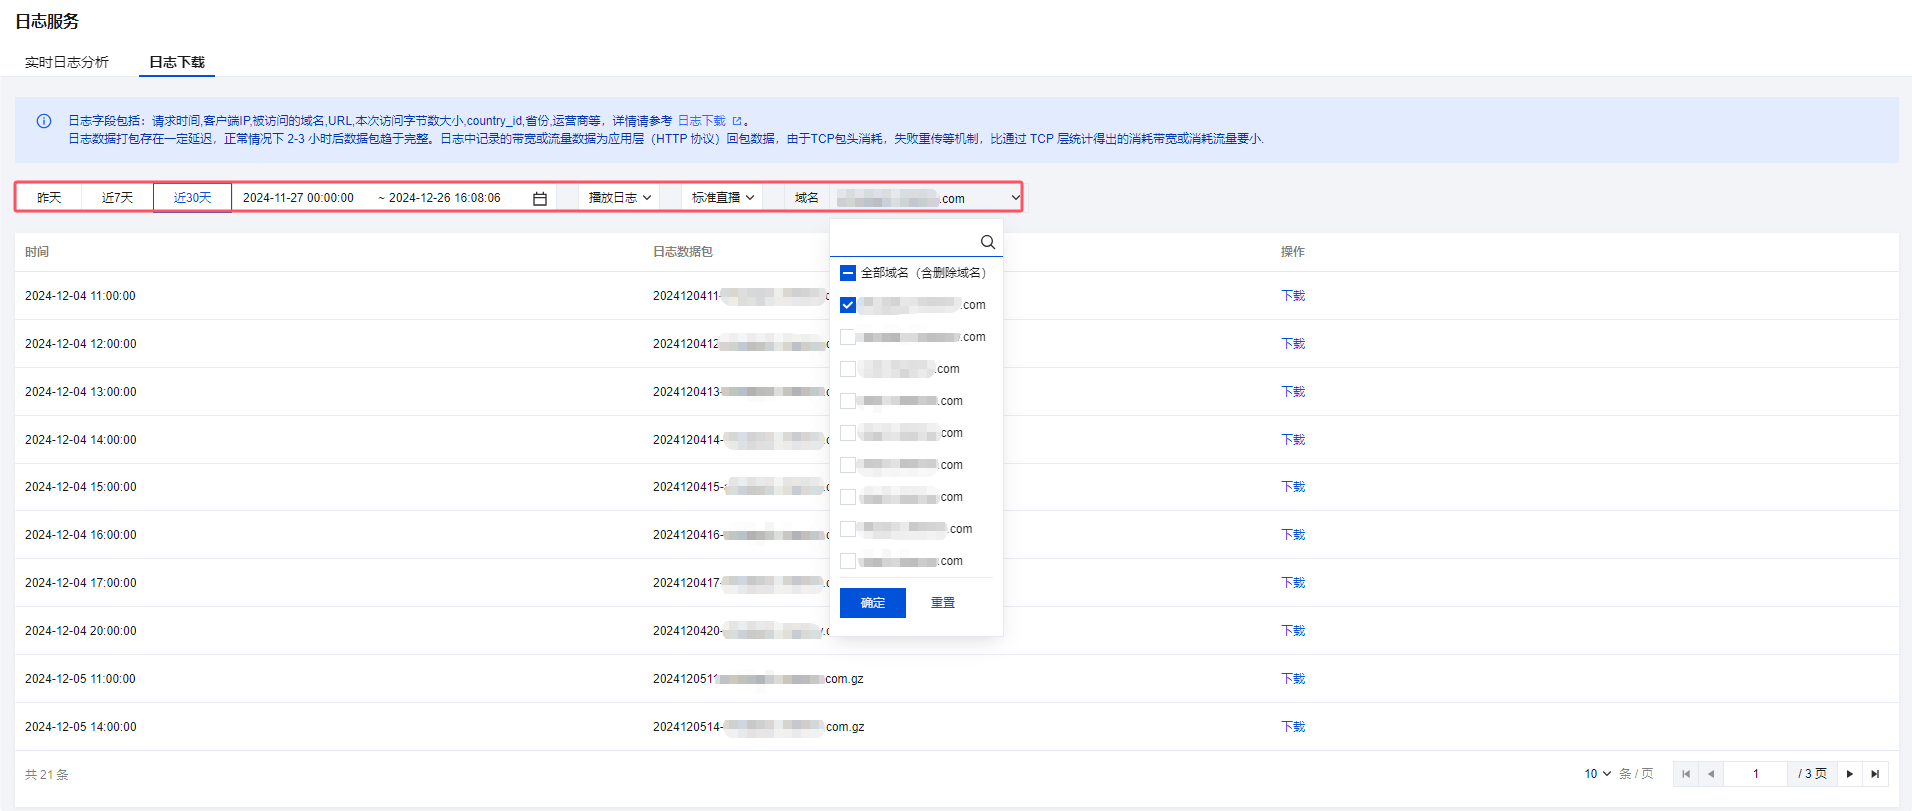
Task: Go to the next page arrow
Action: point(1850,774)
